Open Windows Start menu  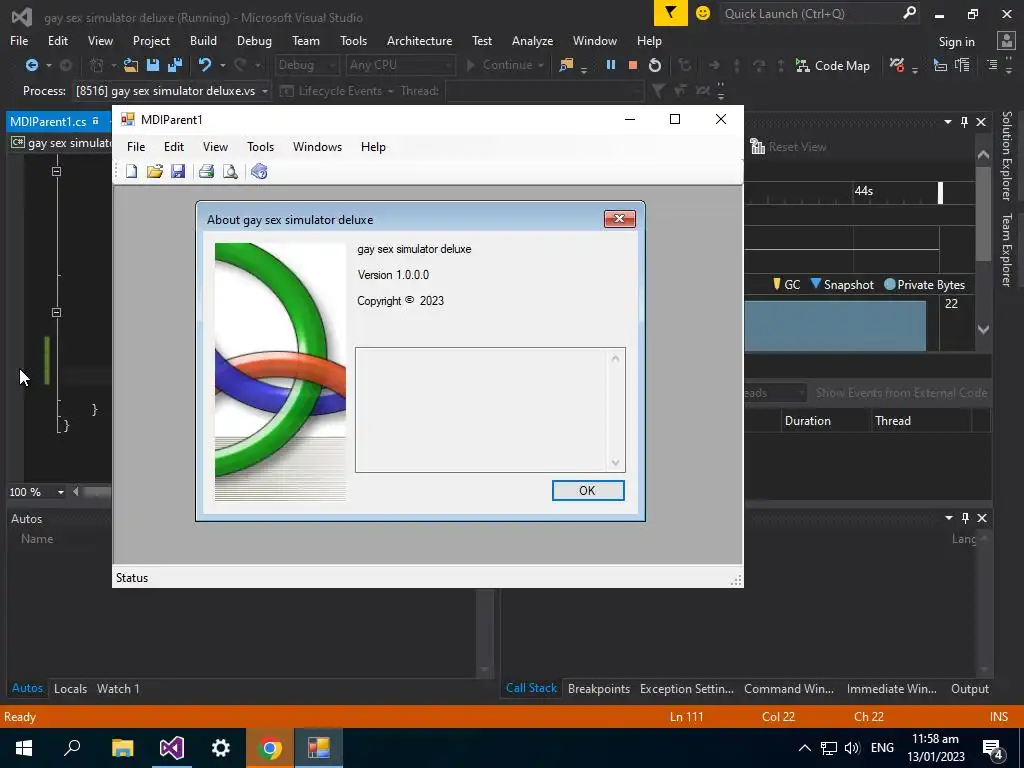pyautogui.click(x=24, y=748)
